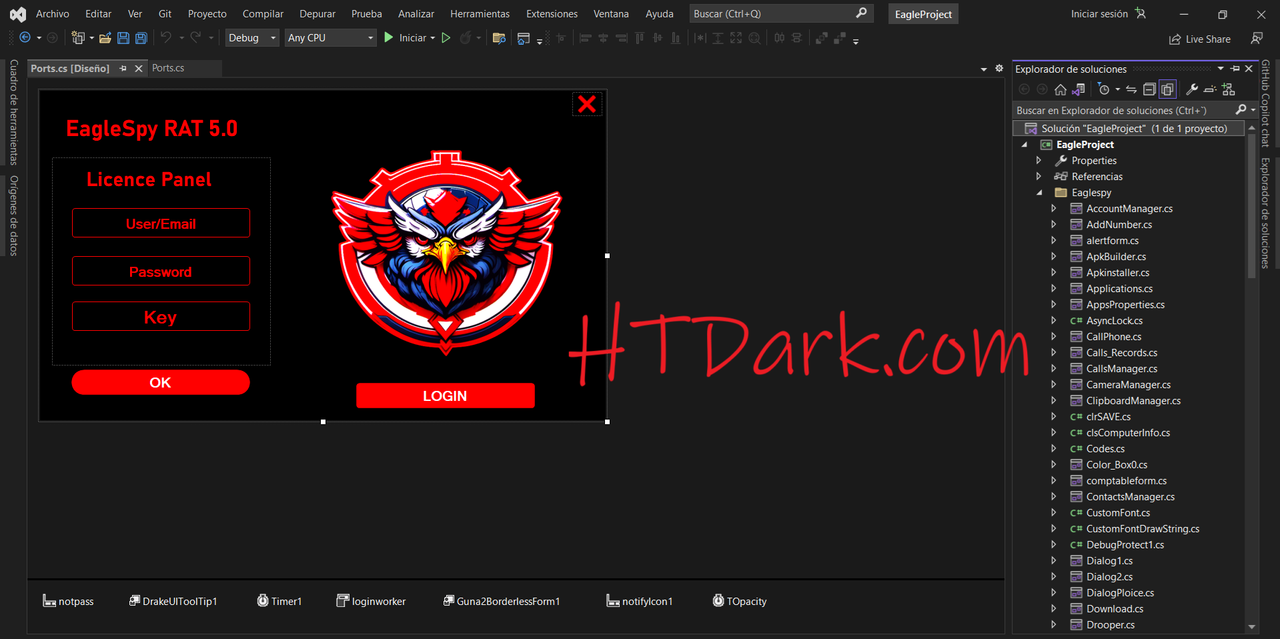Click the View Class Diagram icon

point(1228,89)
